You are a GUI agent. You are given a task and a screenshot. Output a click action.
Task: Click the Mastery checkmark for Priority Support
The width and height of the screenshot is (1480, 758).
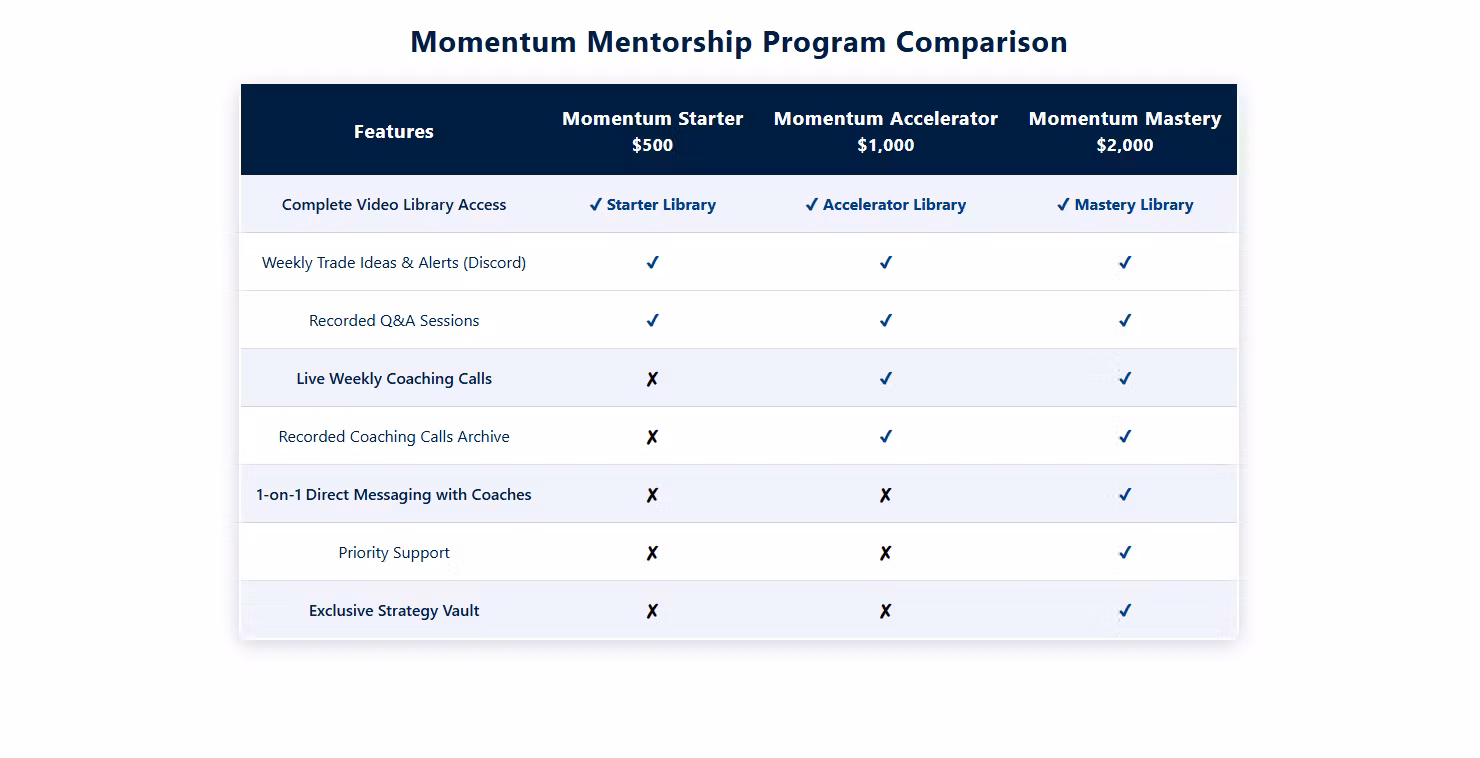click(x=1125, y=552)
